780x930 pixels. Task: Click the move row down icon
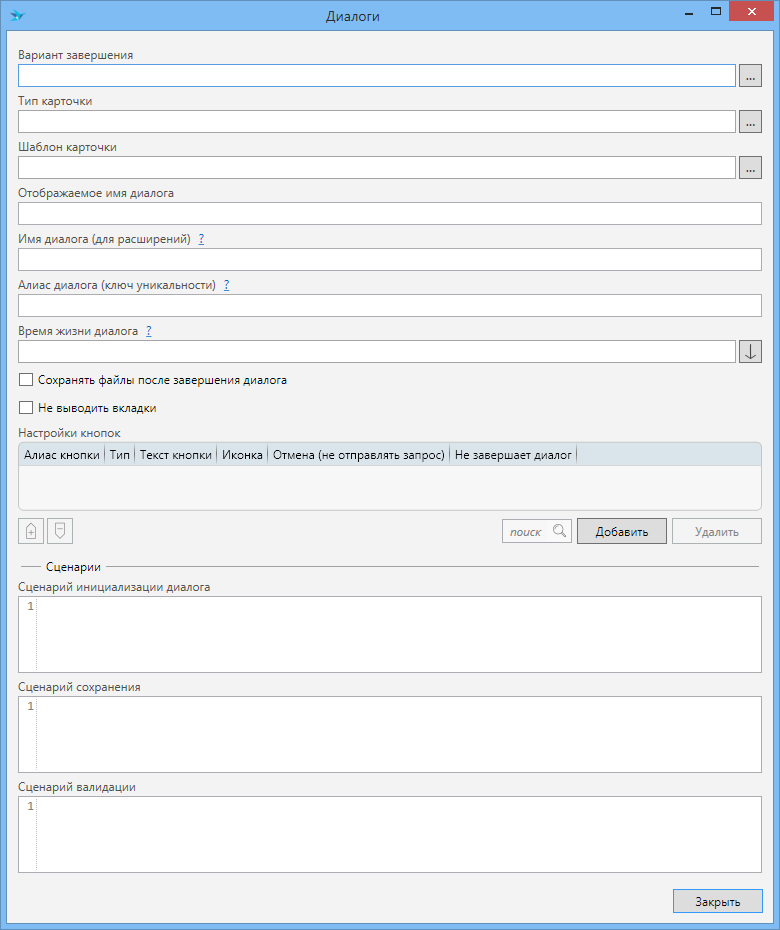tap(60, 531)
